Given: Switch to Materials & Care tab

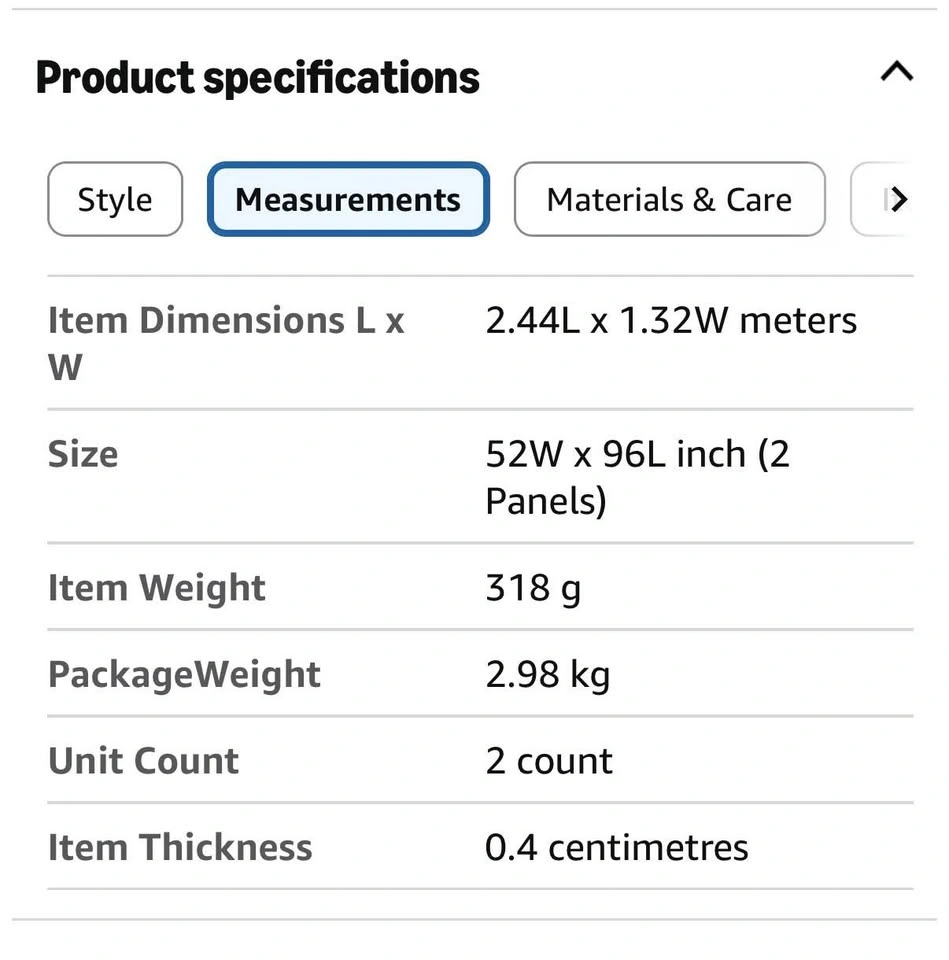Looking at the screenshot, I should tap(670, 199).
